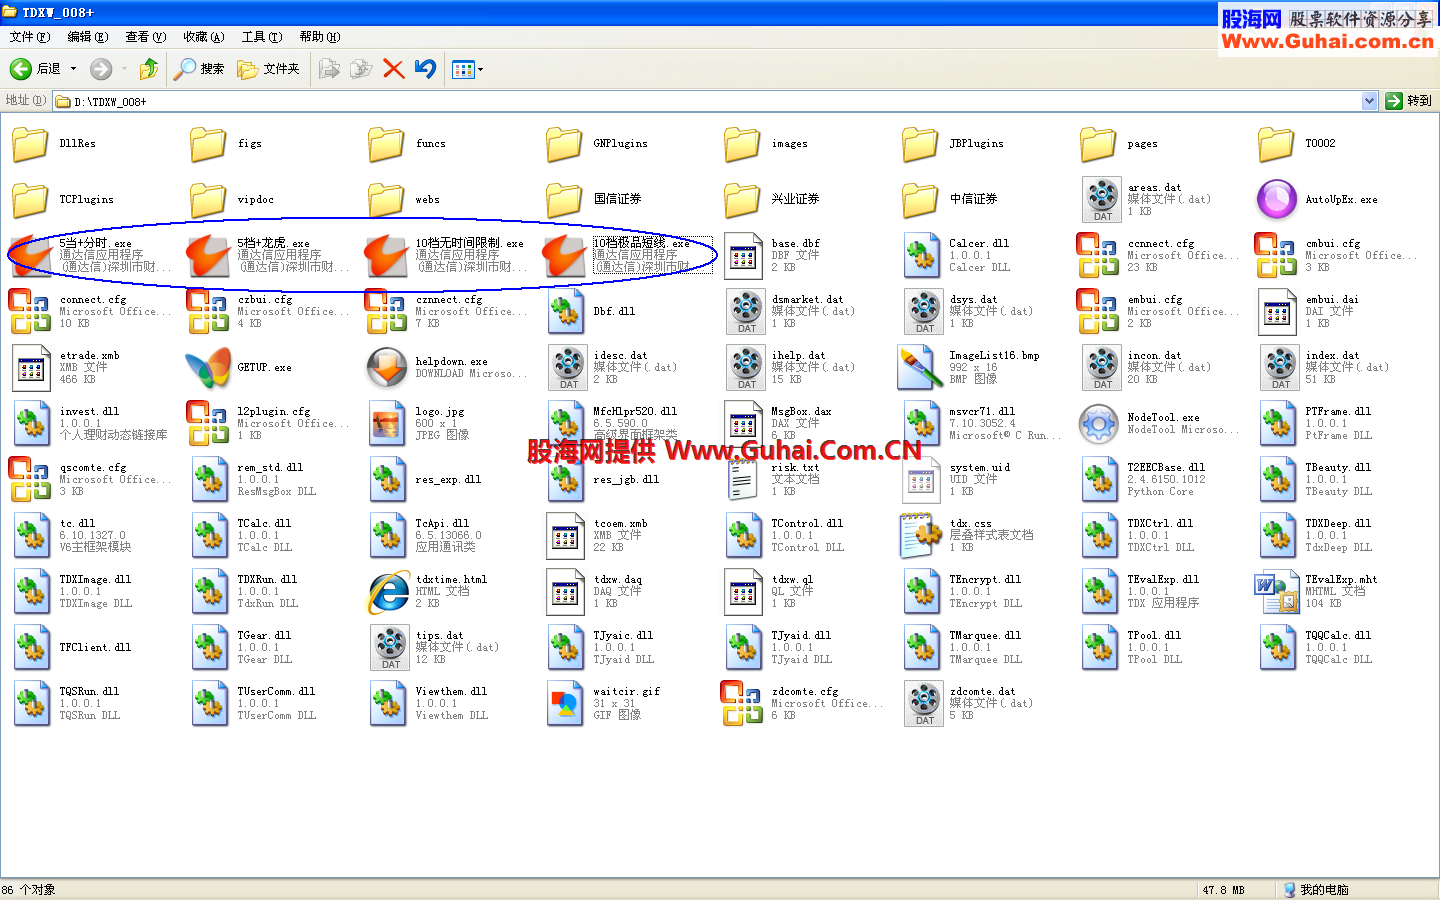Click the blue Undo toolbar icon
This screenshot has height=900, width=1440.
425,69
